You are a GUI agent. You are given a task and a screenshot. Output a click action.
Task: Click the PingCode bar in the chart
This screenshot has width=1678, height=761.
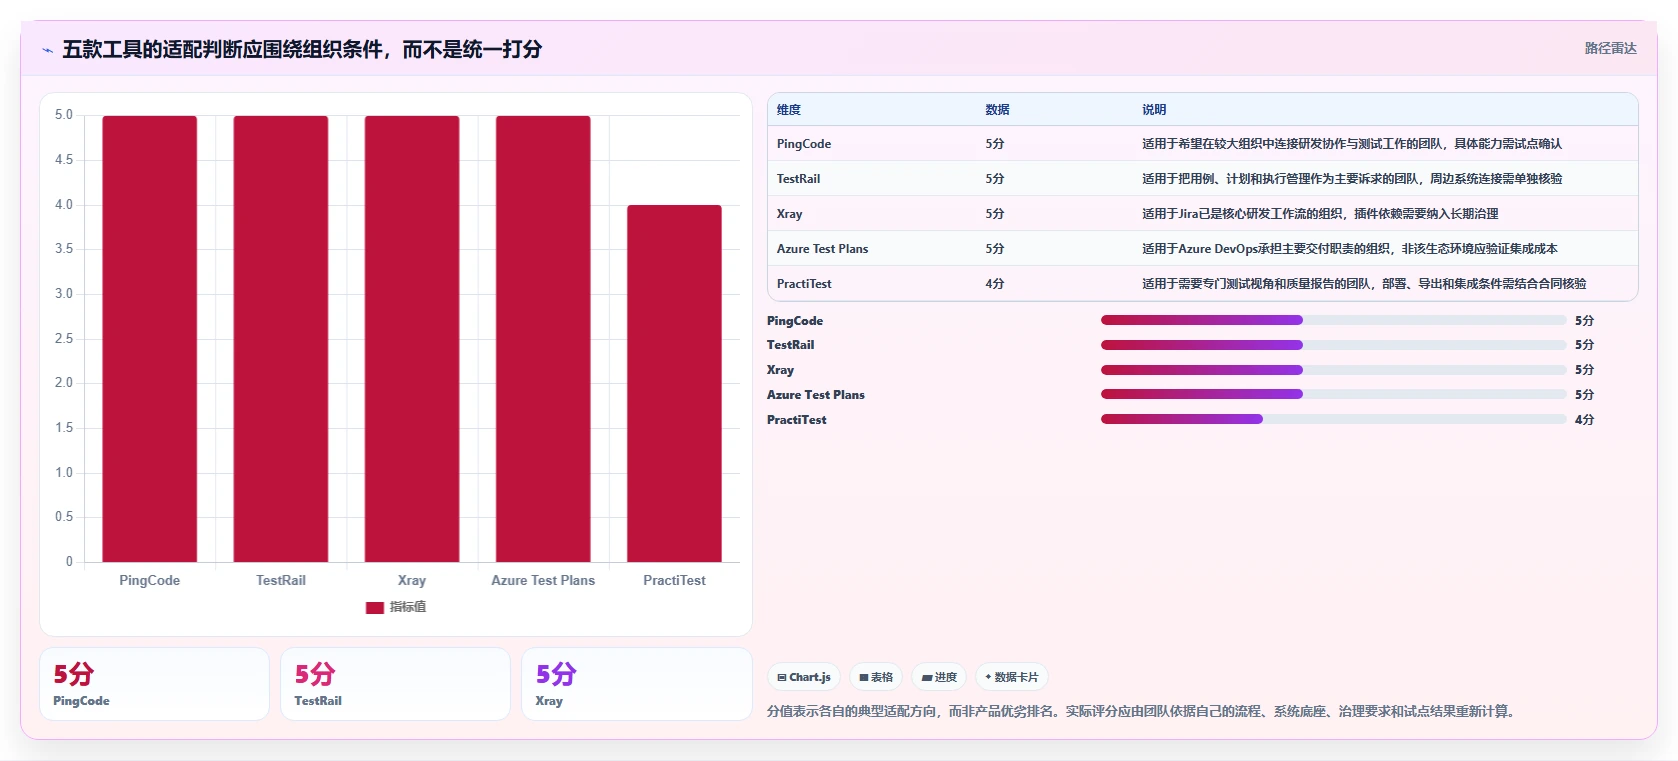pos(150,339)
